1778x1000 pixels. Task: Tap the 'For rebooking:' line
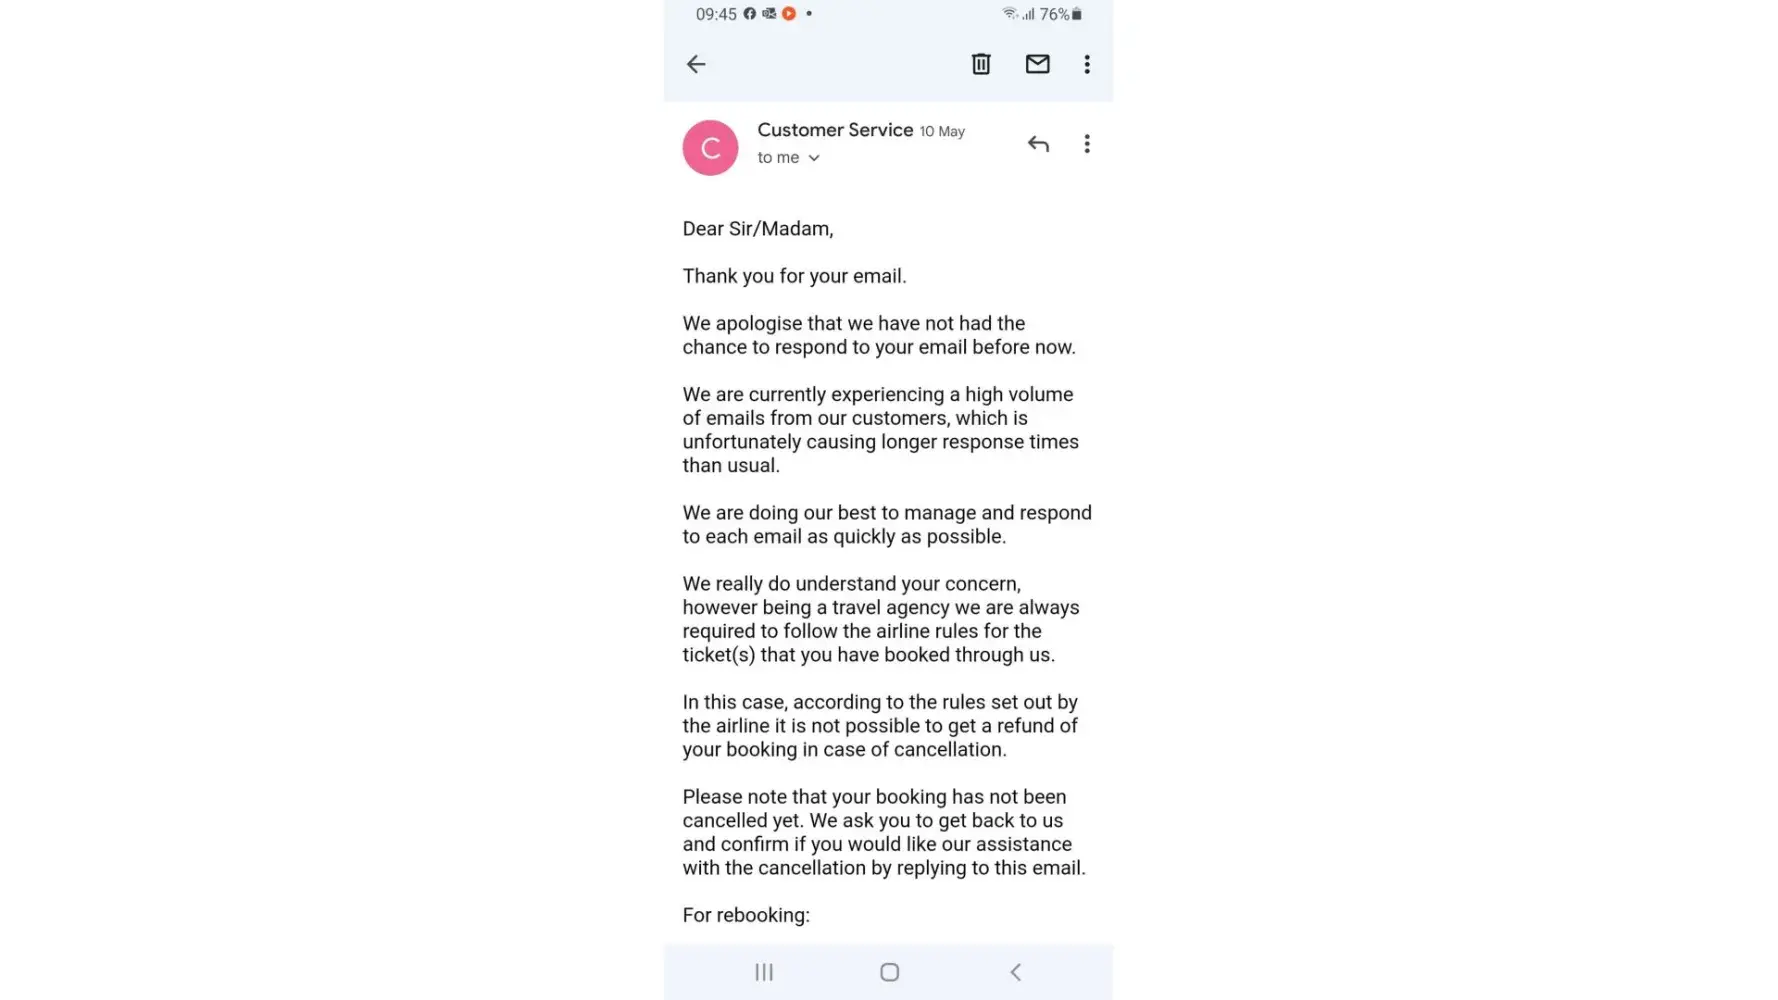coord(746,915)
